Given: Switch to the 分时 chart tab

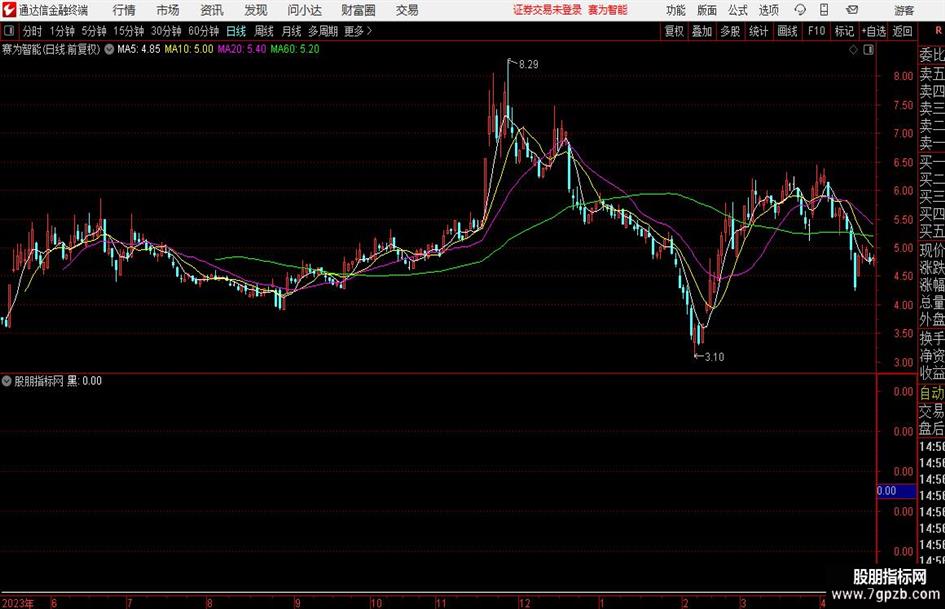Looking at the screenshot, I should 32,31.
